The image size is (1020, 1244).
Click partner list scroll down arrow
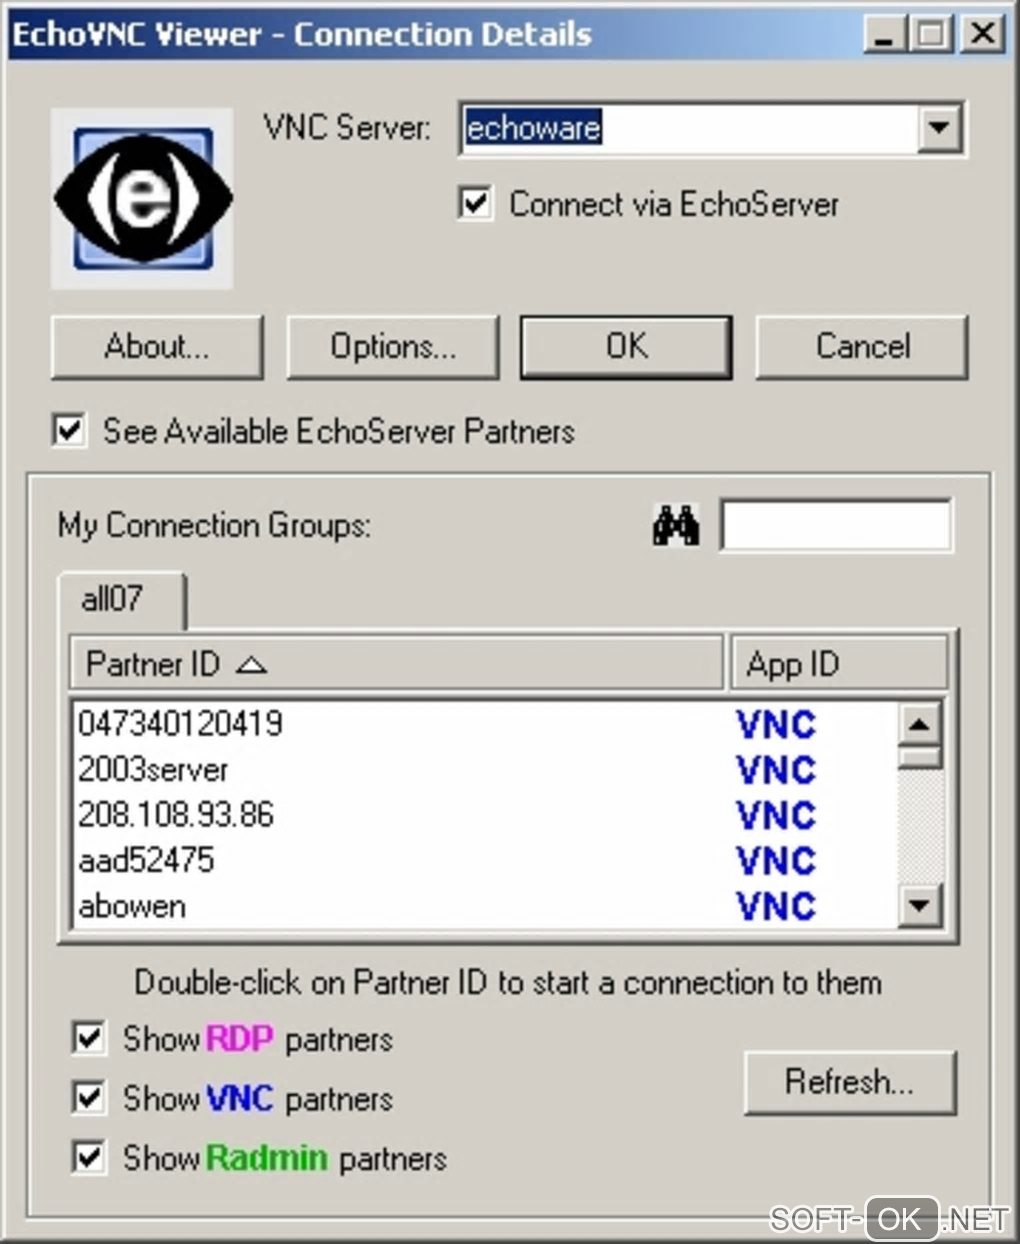pos(919,907)
